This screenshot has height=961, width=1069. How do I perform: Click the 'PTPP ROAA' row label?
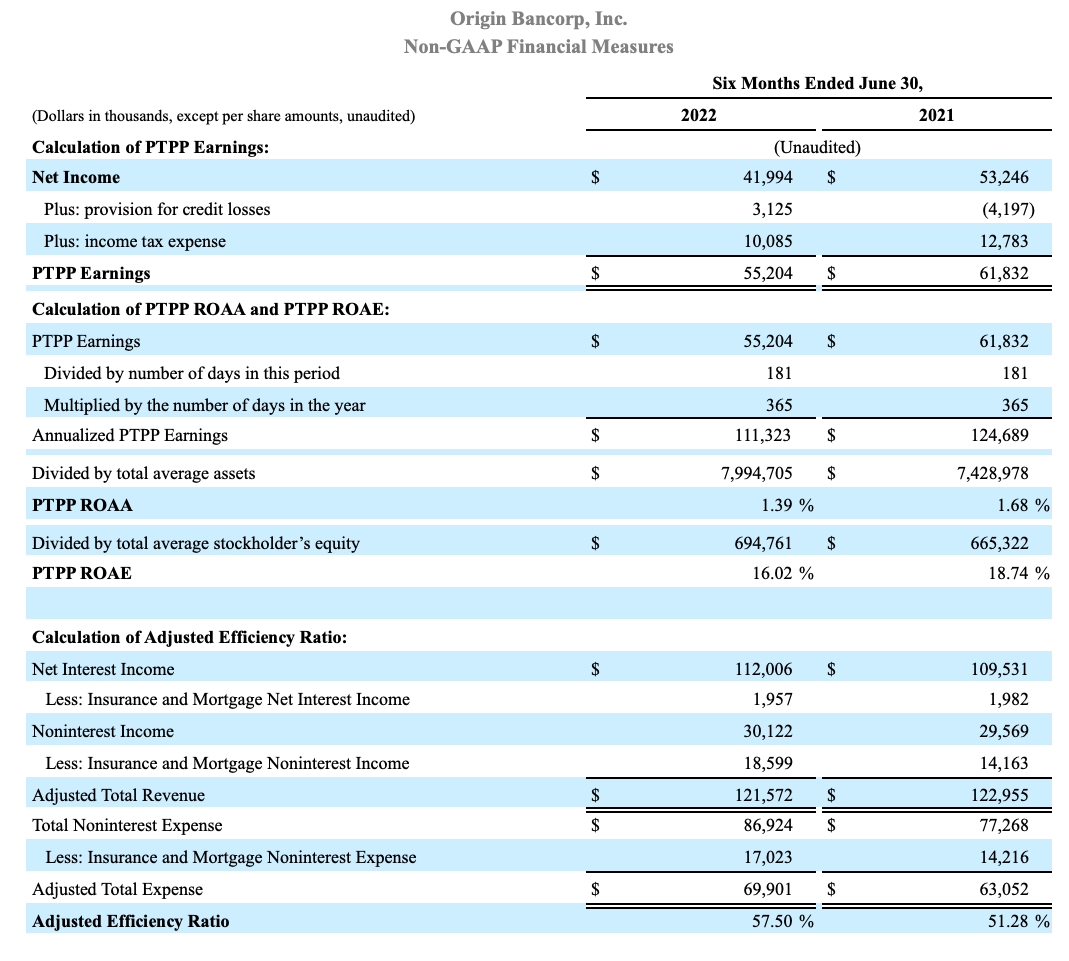[82, 506]
